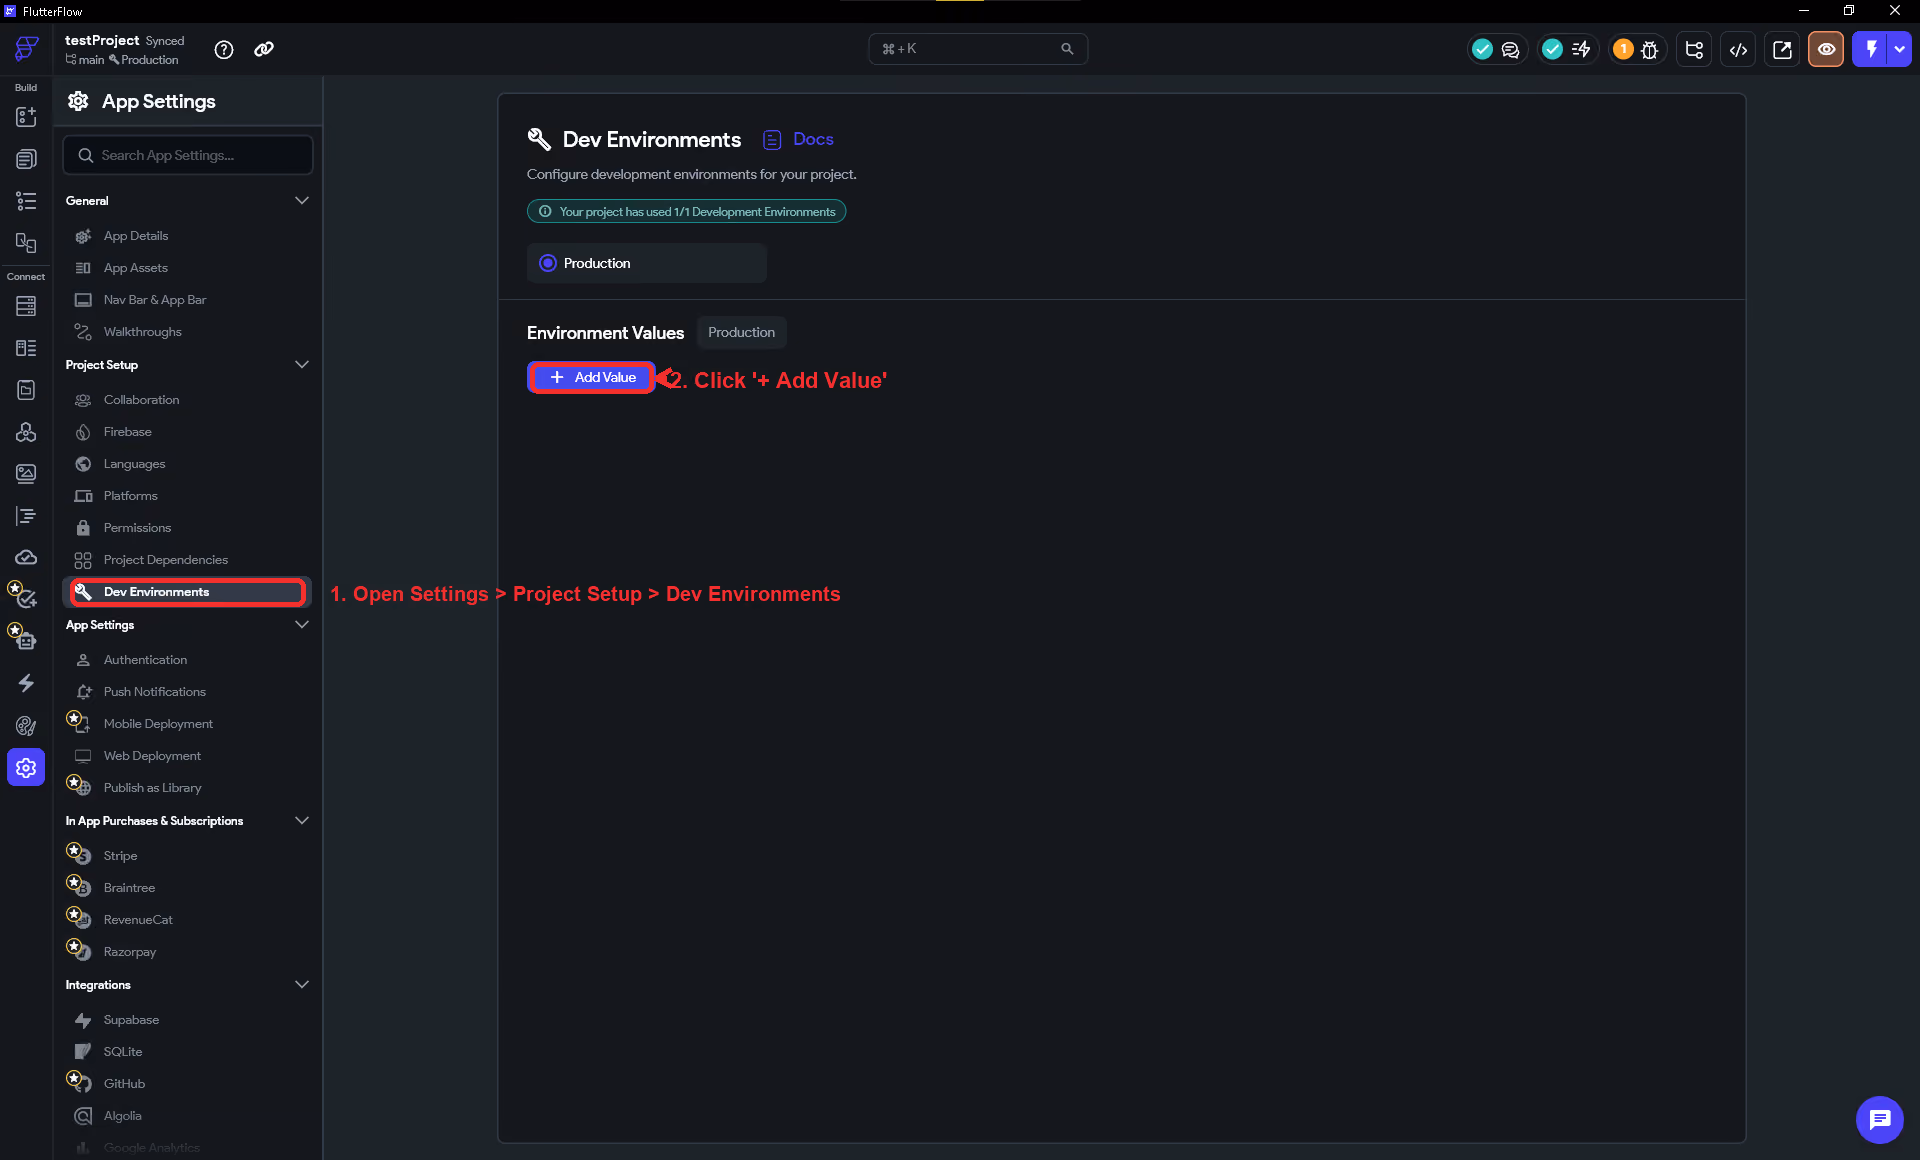The width and height of the screenshot is (1920, 1160).
Task: Open the code view icon in top toolbar
Action: click(x=1739, y=49)
